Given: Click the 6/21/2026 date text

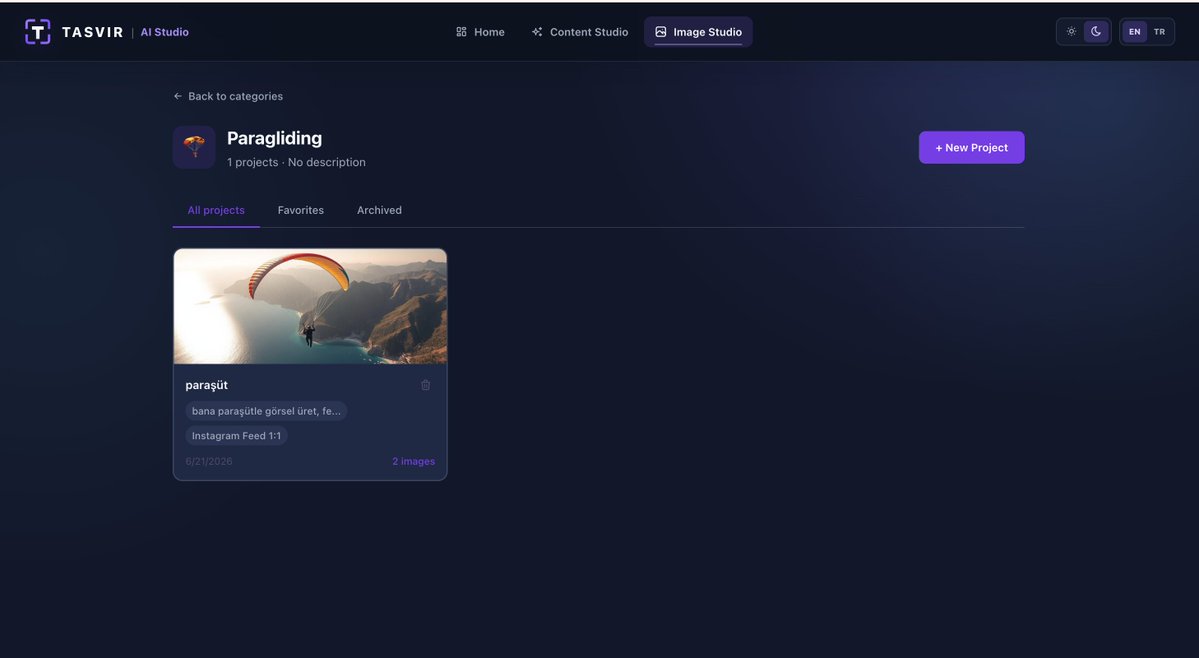Looking at the screenshot, I should (209, 462).
